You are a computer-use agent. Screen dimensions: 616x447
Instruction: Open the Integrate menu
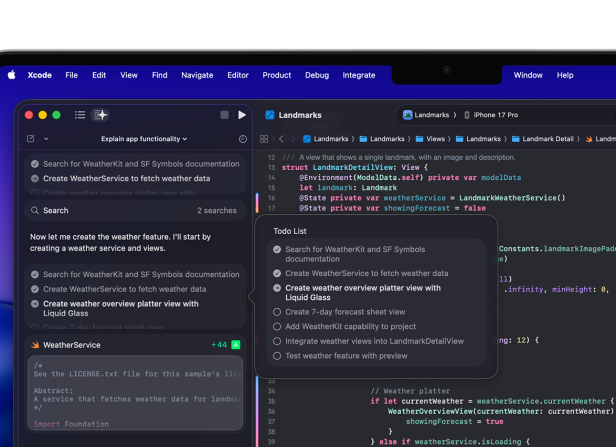[359, 75]
